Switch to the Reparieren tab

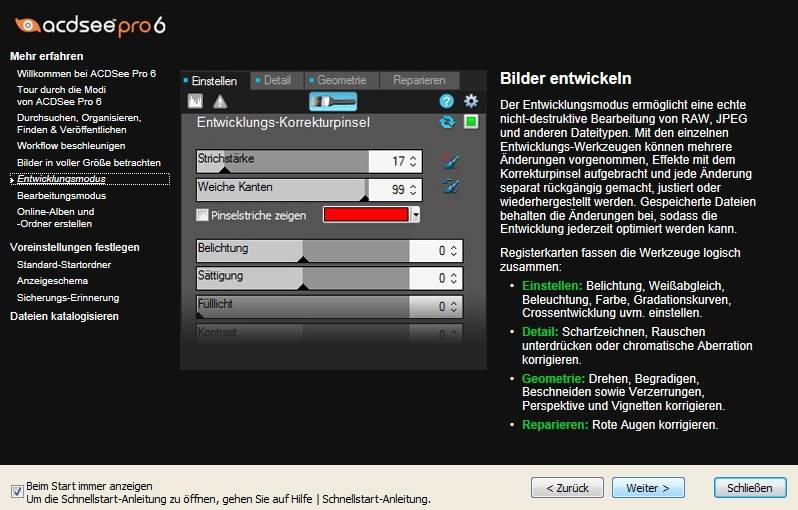pos(419,80)
